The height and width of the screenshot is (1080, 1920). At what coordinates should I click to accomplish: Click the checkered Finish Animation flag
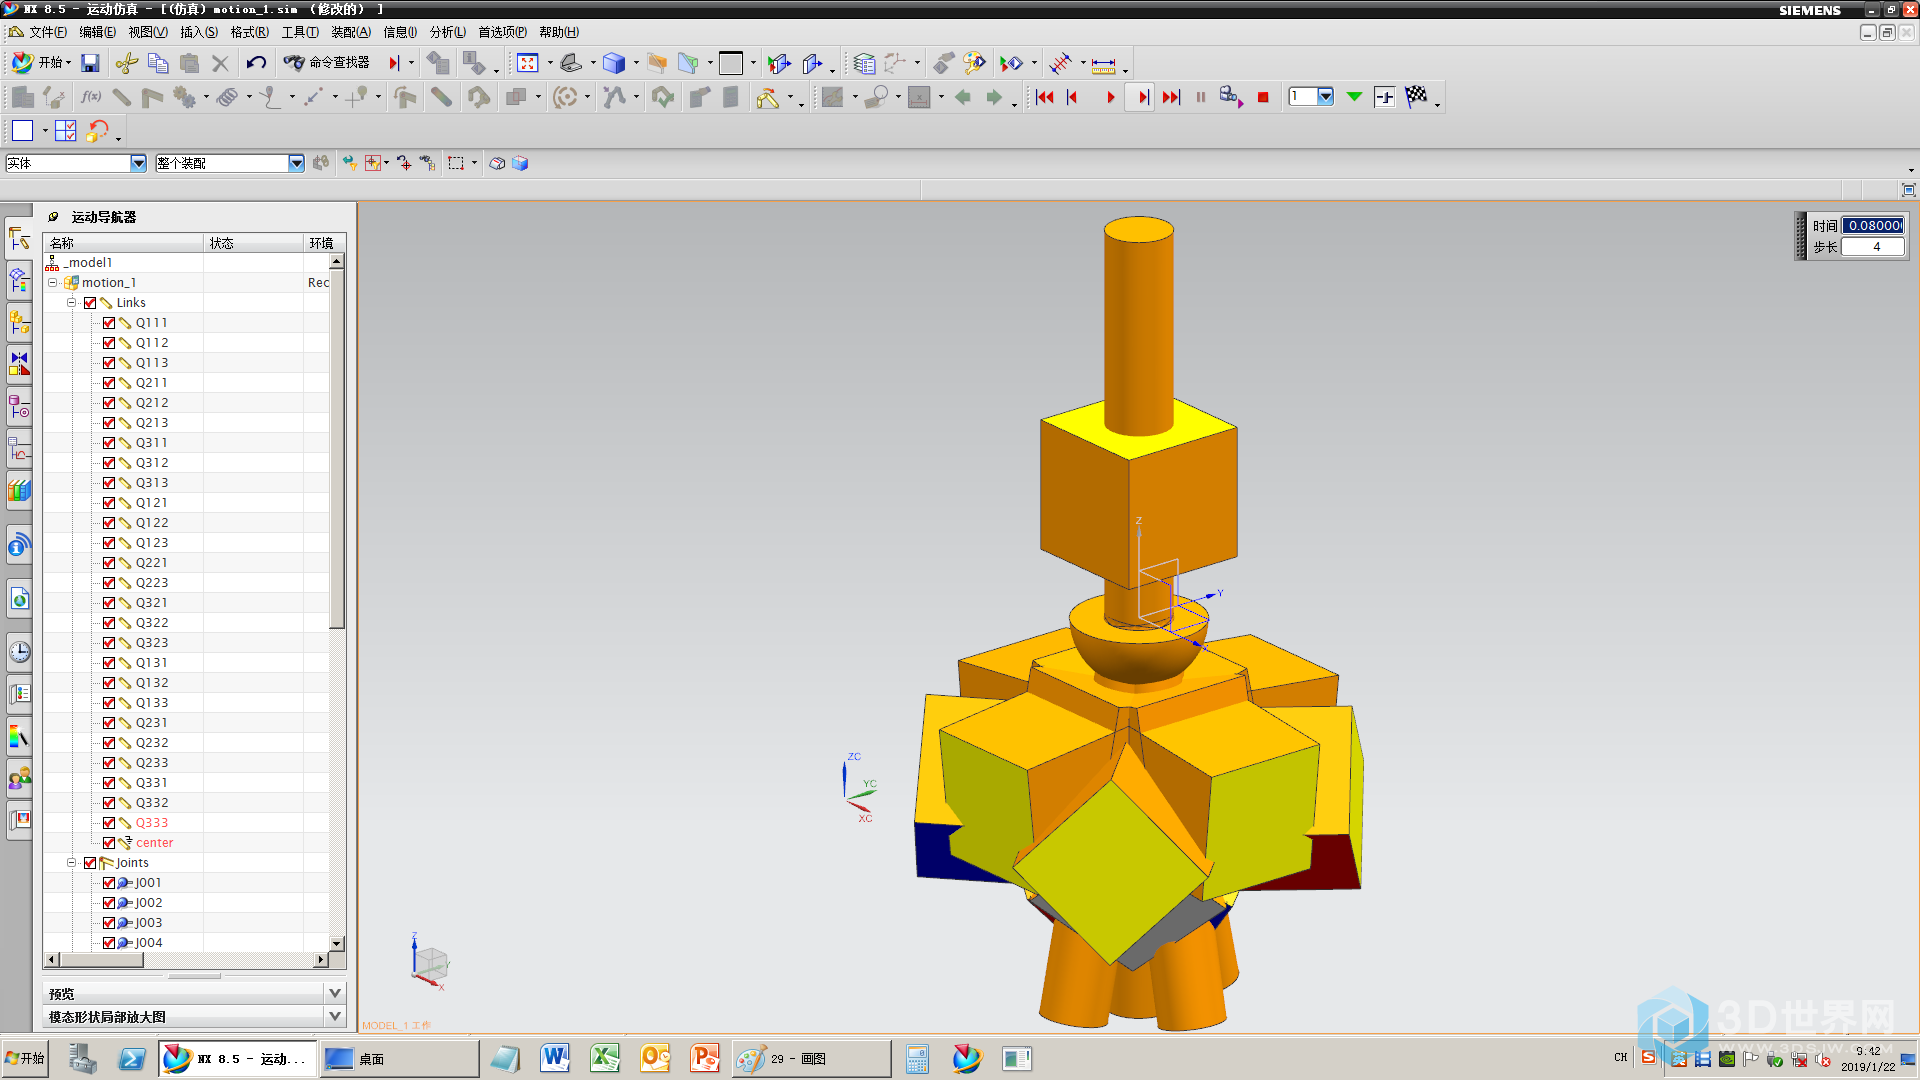tap(1416, 96)
